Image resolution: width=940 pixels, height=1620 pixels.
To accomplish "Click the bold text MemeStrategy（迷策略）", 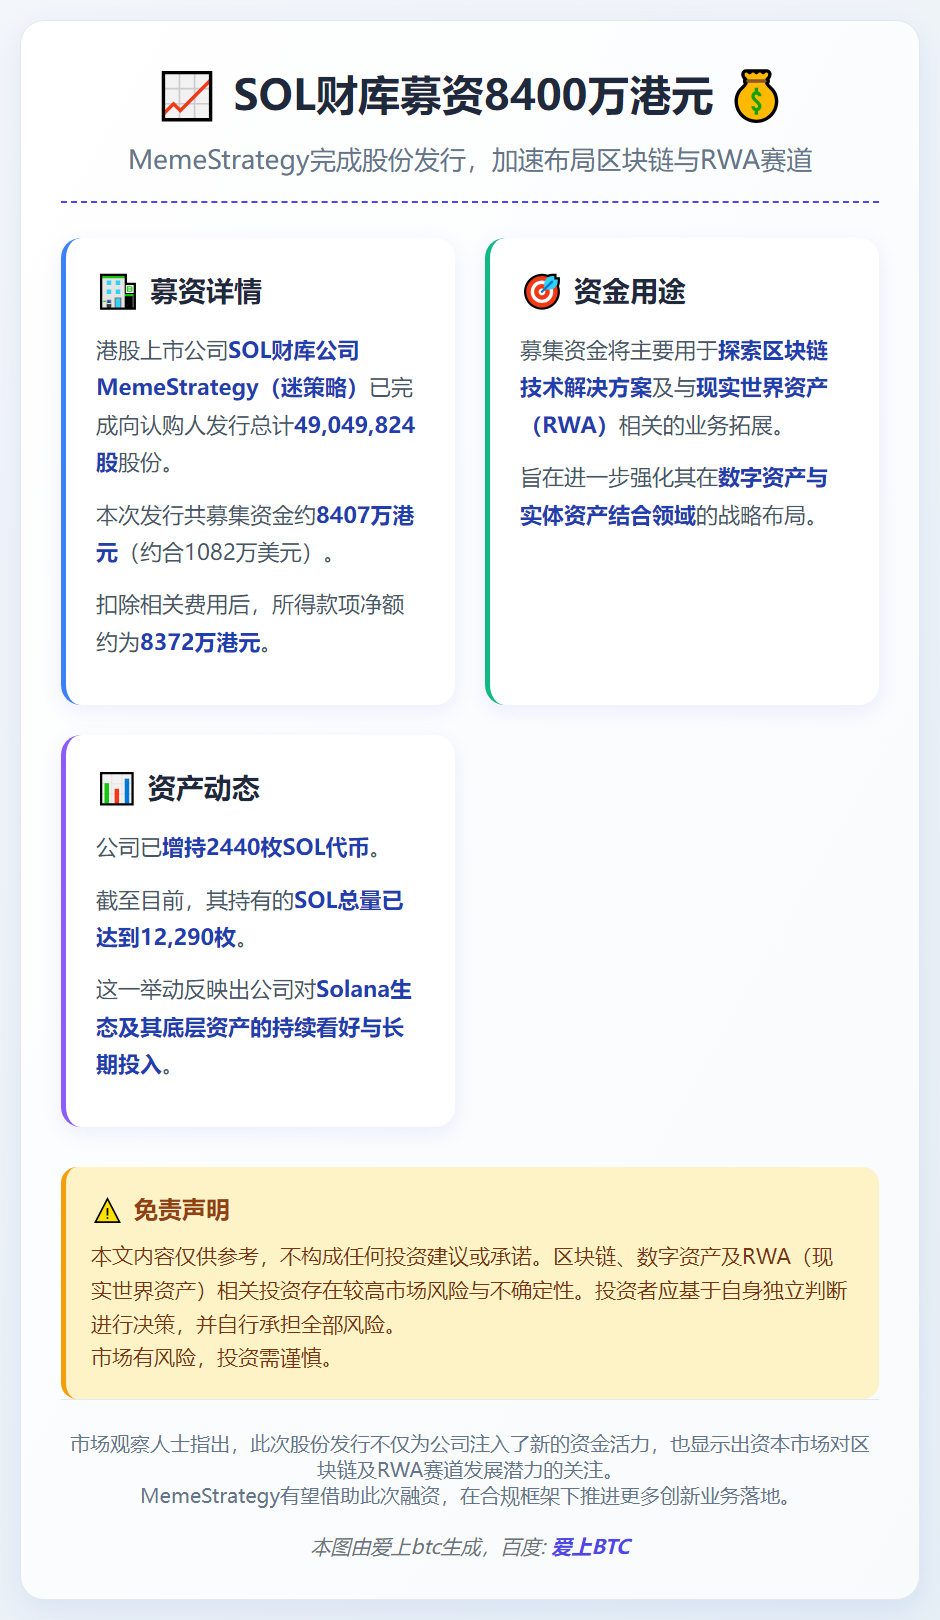I will (x=233, y=388).
